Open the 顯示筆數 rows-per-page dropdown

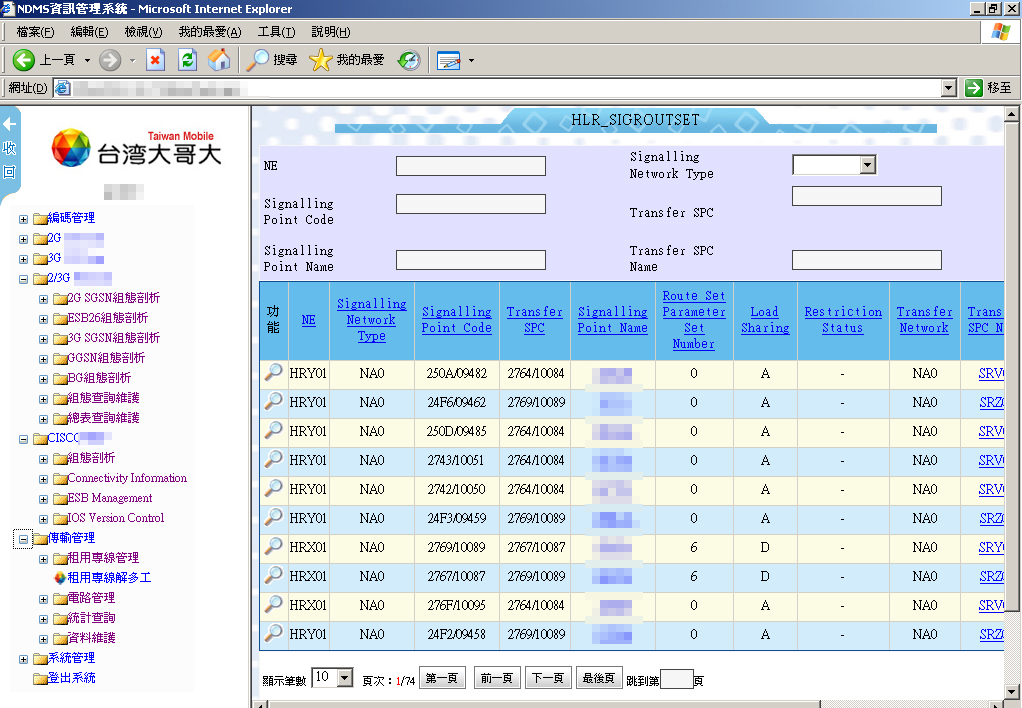345,678
